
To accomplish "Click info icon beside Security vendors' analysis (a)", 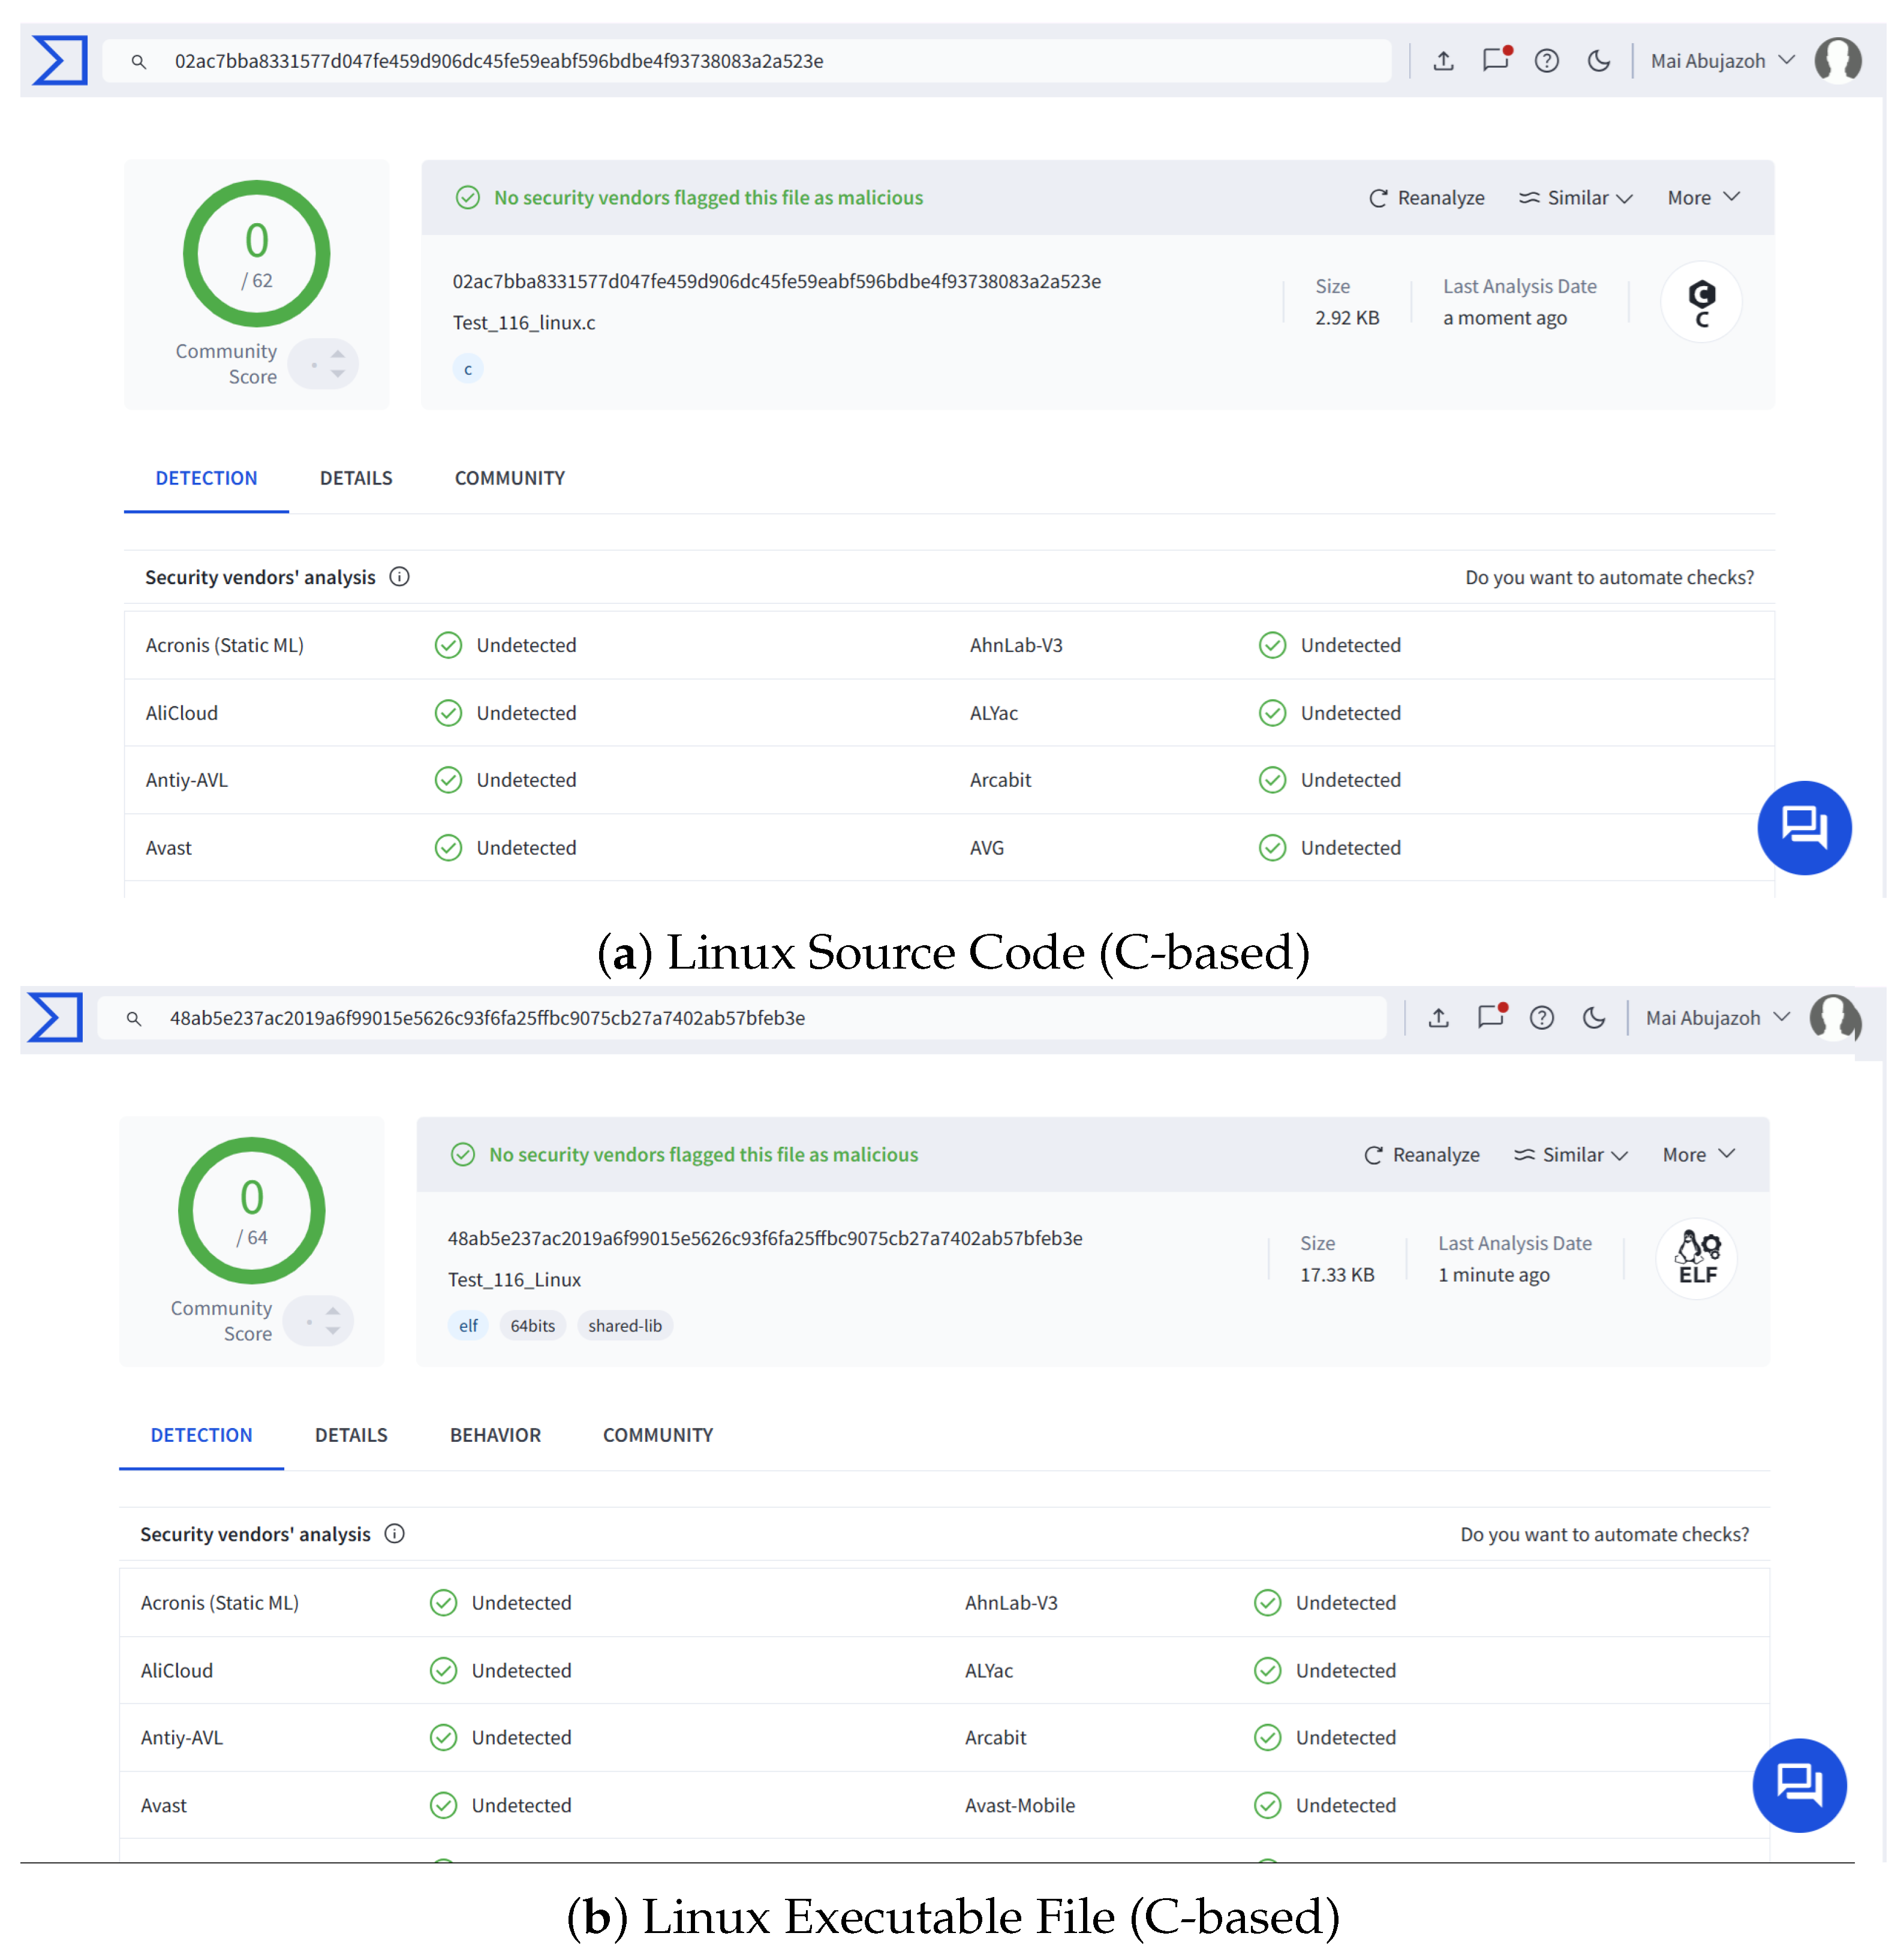I will pos(399,577).
